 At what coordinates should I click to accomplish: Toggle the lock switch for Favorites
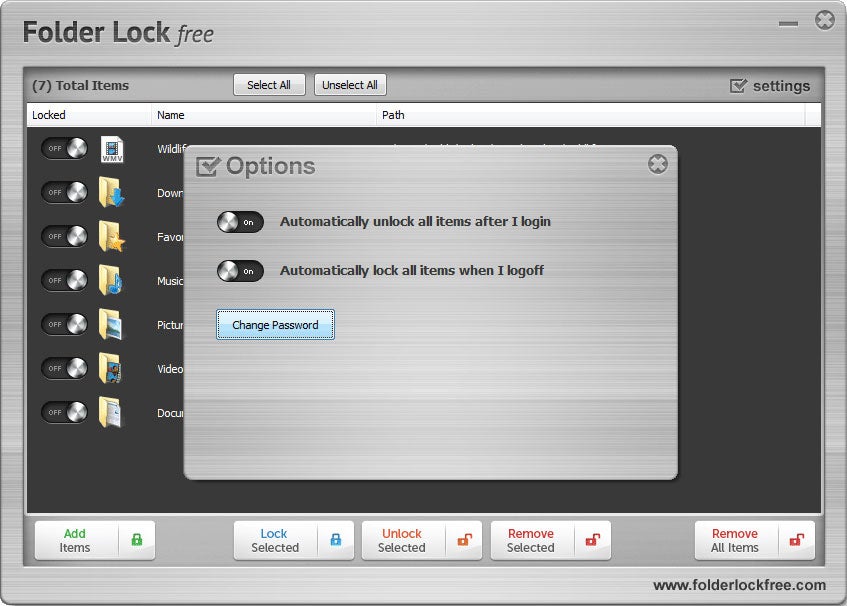[64, 237]
